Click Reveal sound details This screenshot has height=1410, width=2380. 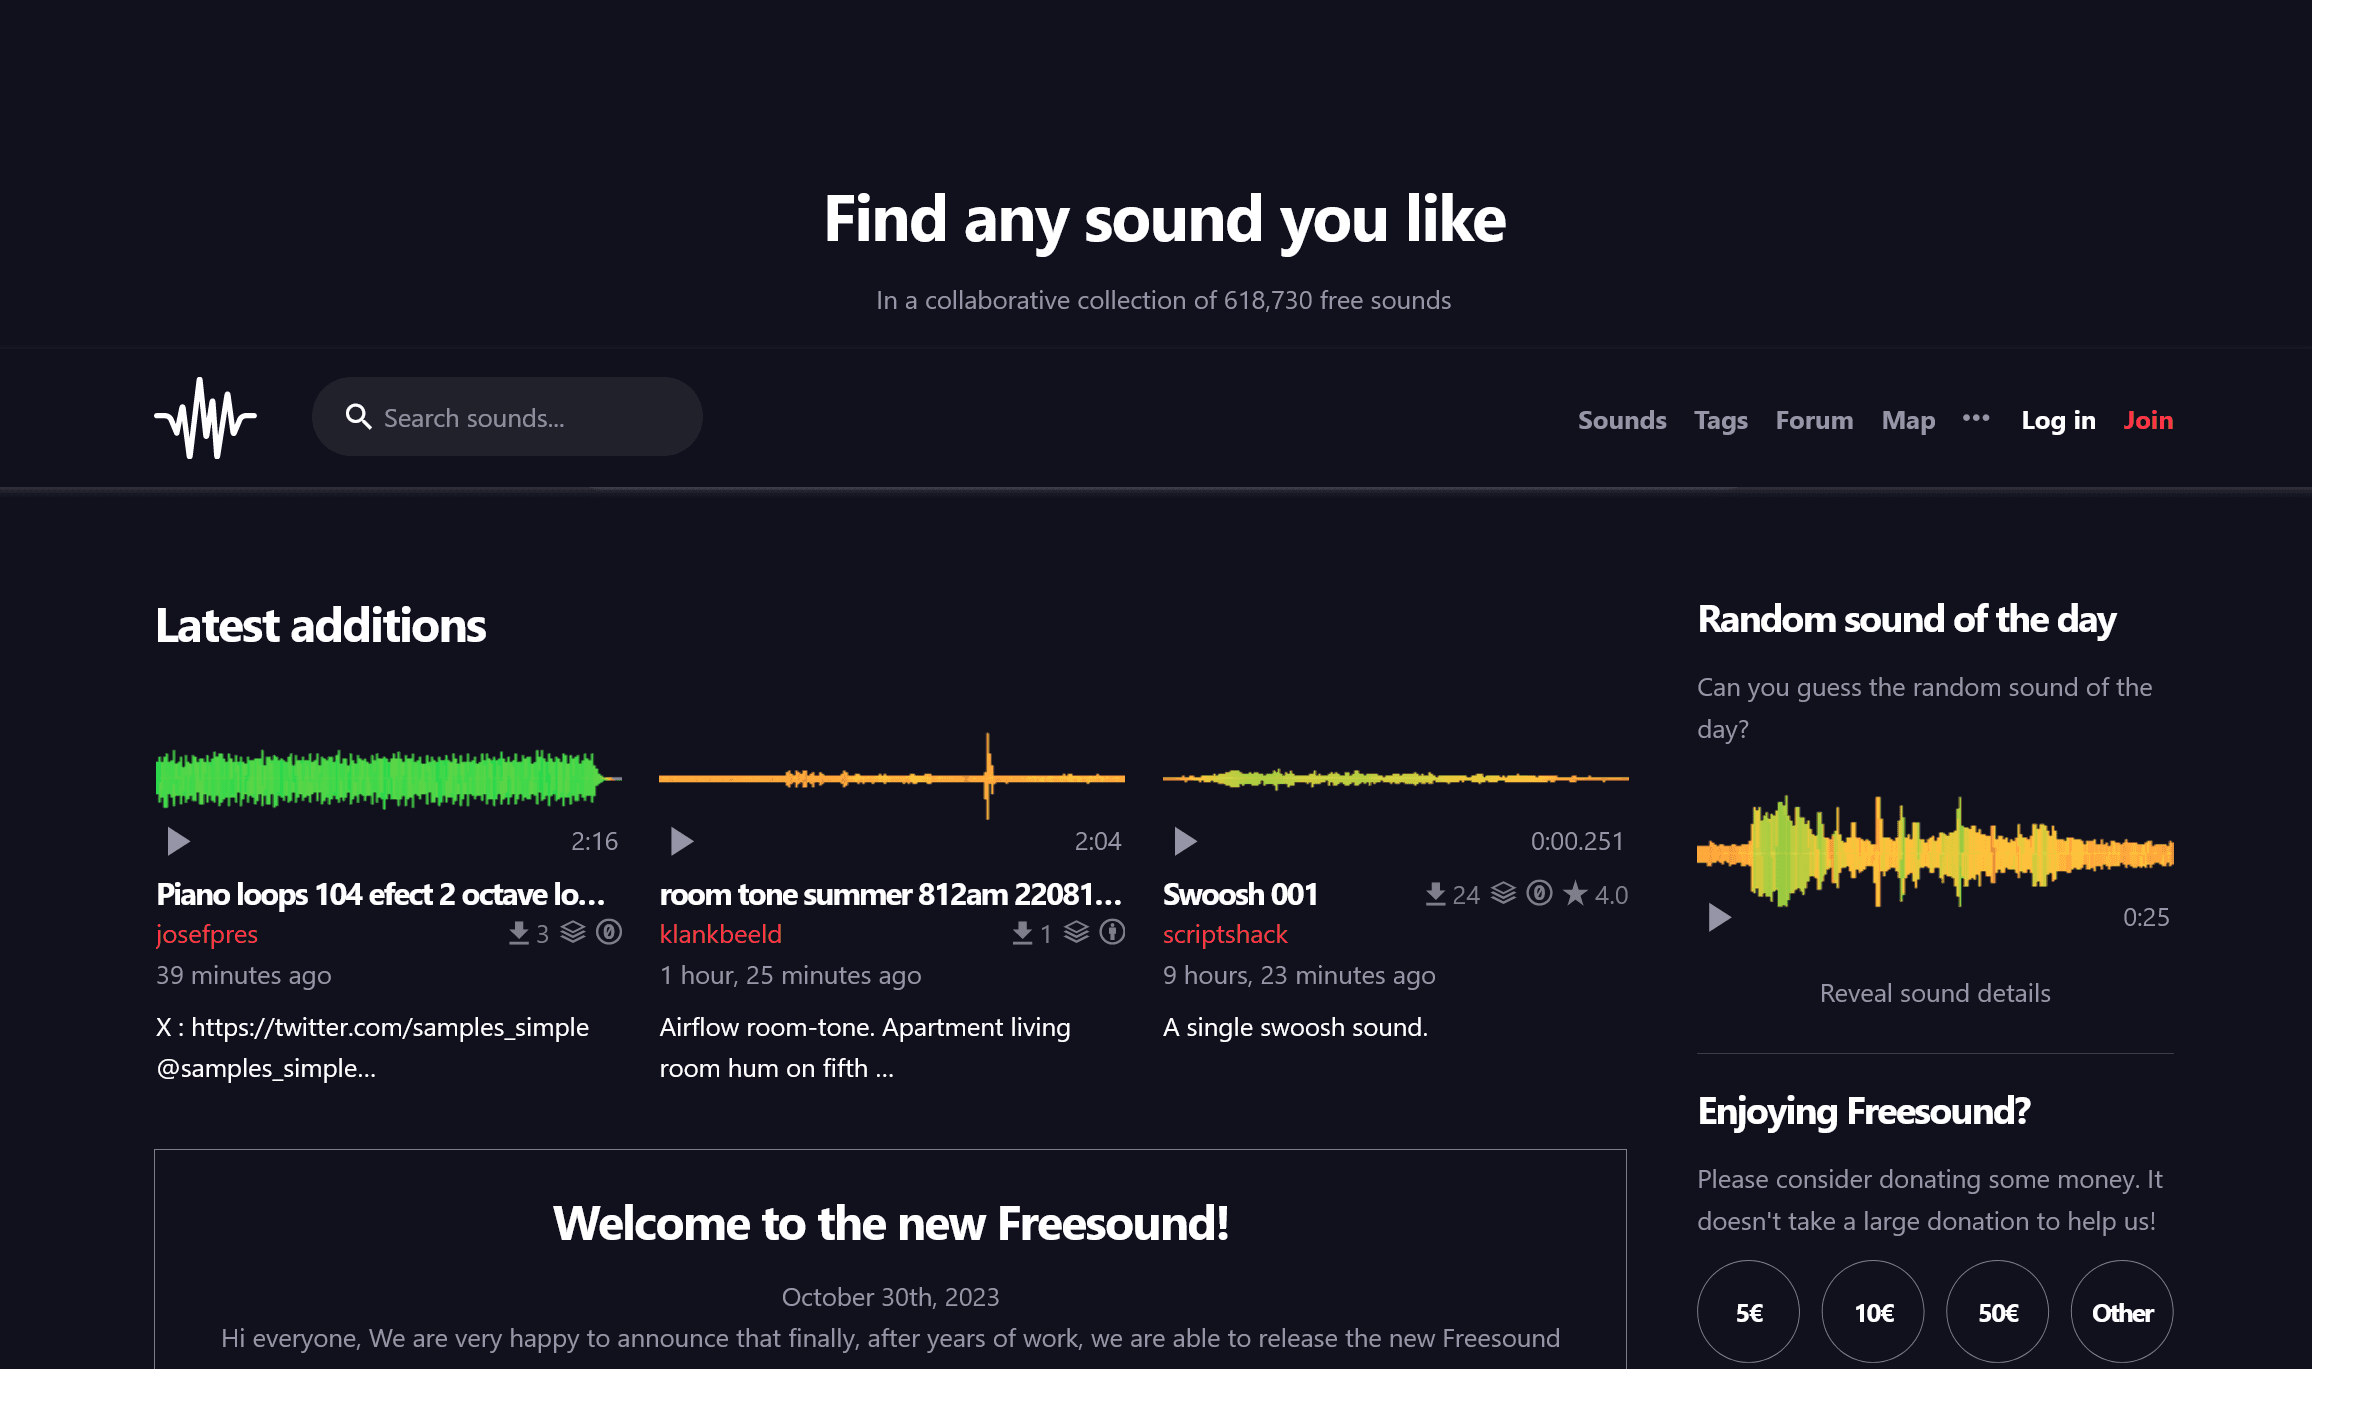(x=1935, y=993)
